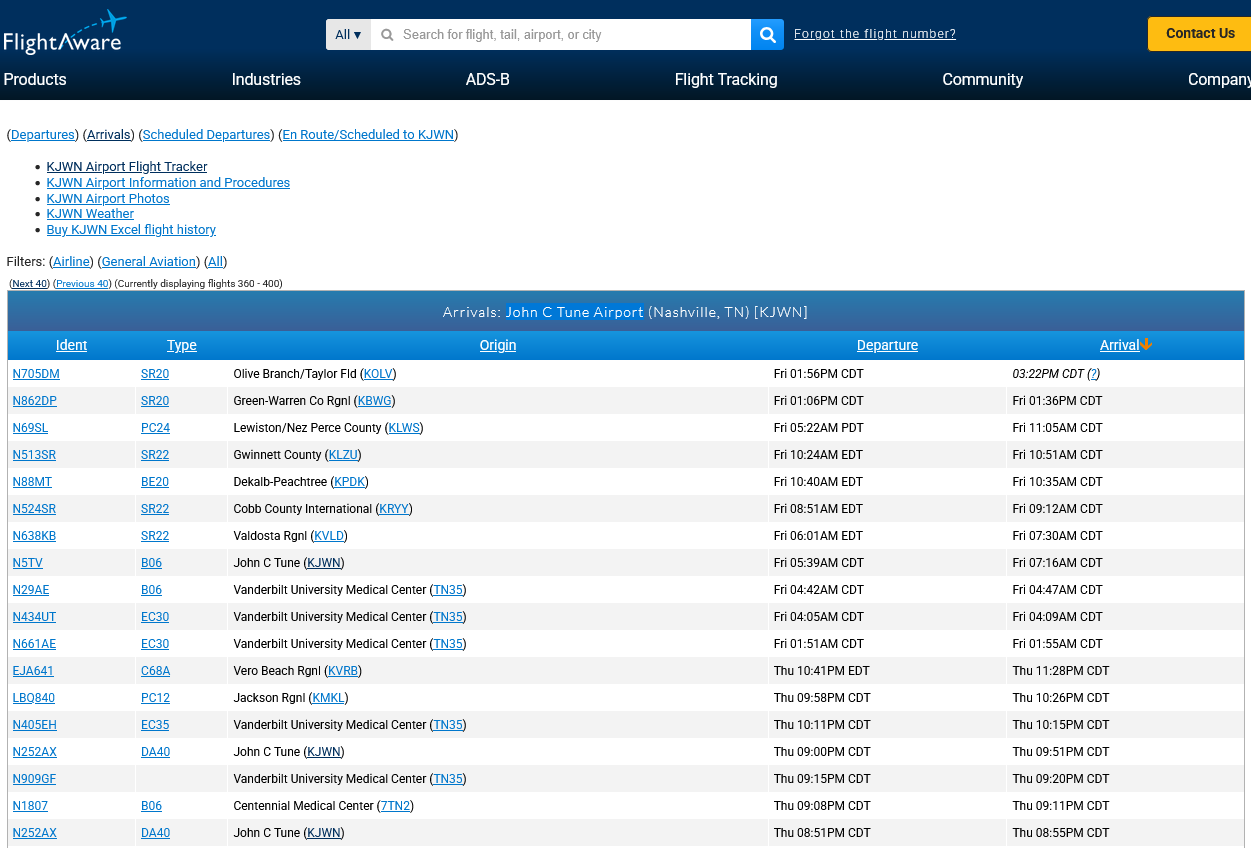Screen dimensions: 1251x848
Task: Filter flights by General Aviation
Action: [x=149, y=262]
